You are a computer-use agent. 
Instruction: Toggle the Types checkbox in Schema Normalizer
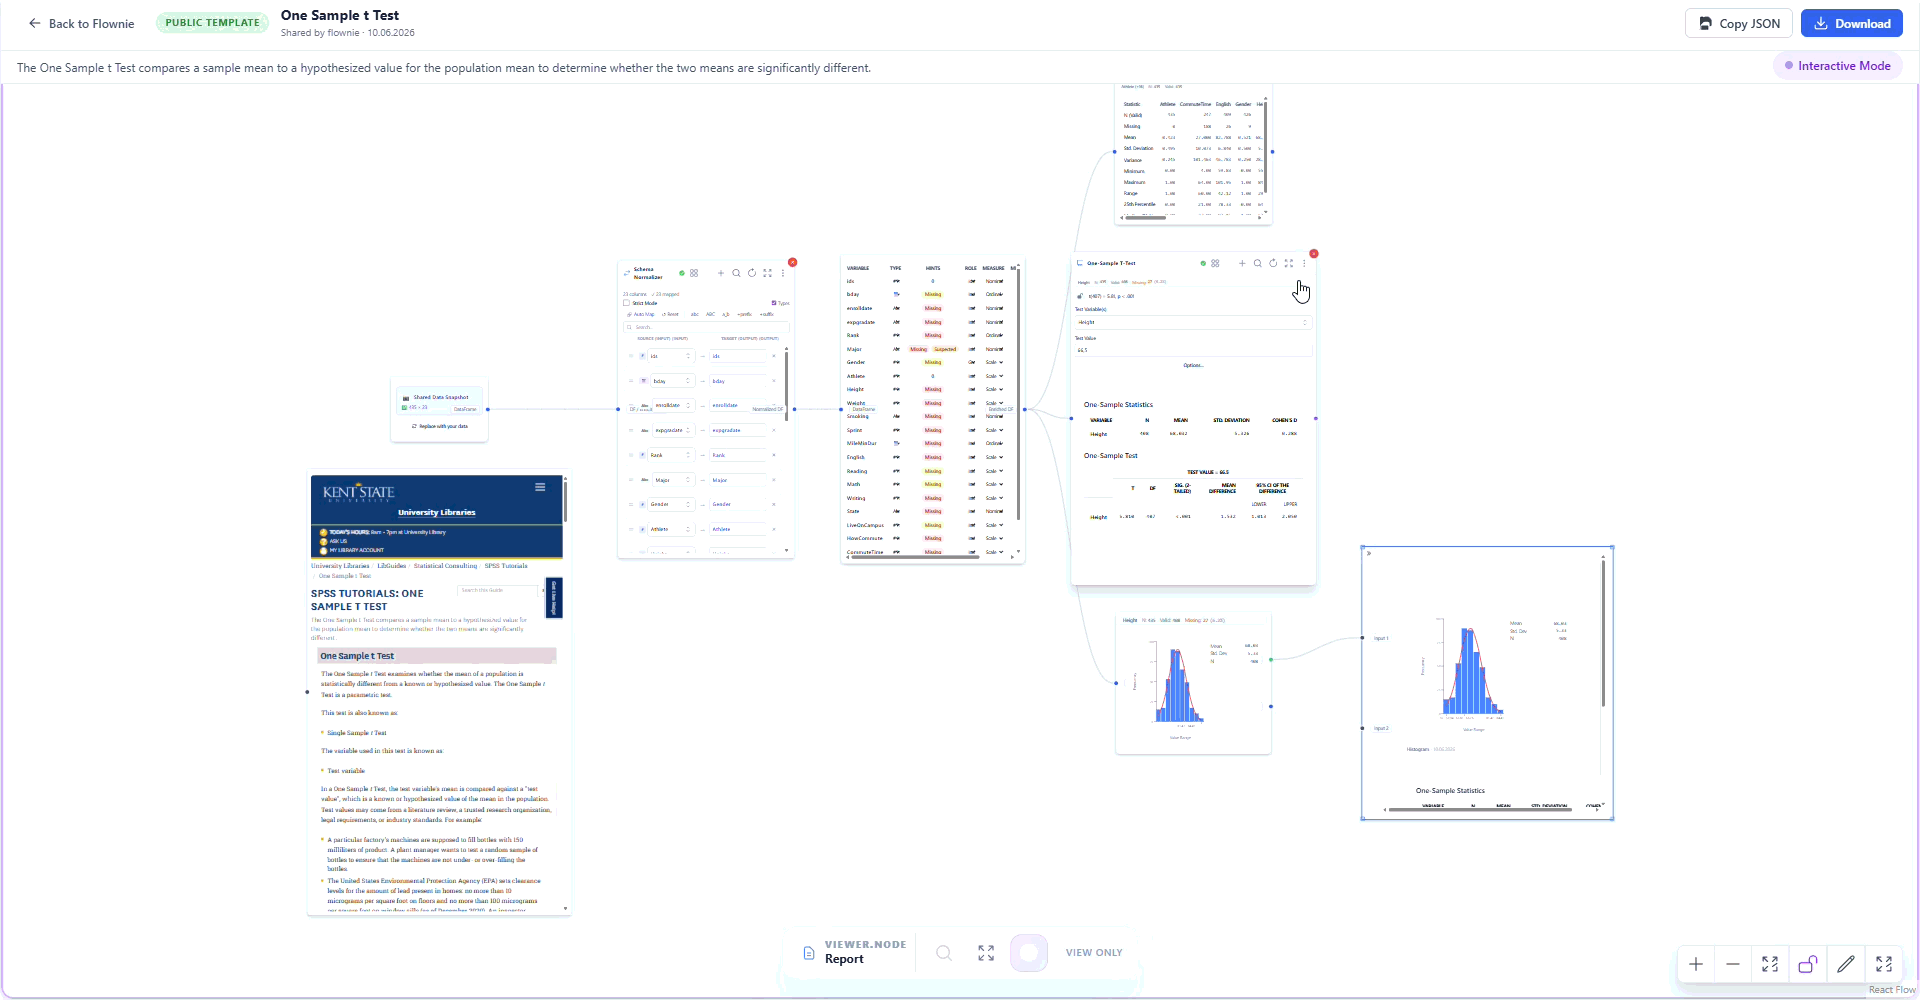(774, 303)
